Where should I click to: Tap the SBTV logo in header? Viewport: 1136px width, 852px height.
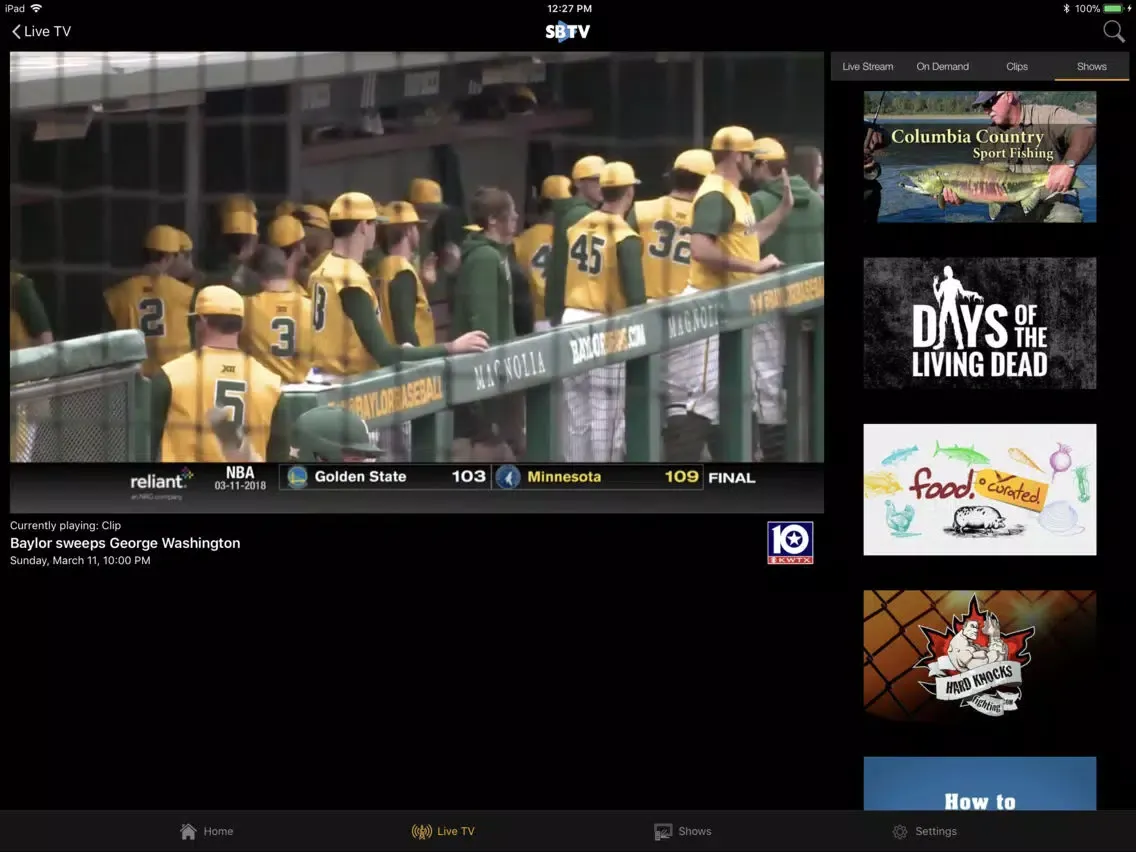click(x=568, y=31)
